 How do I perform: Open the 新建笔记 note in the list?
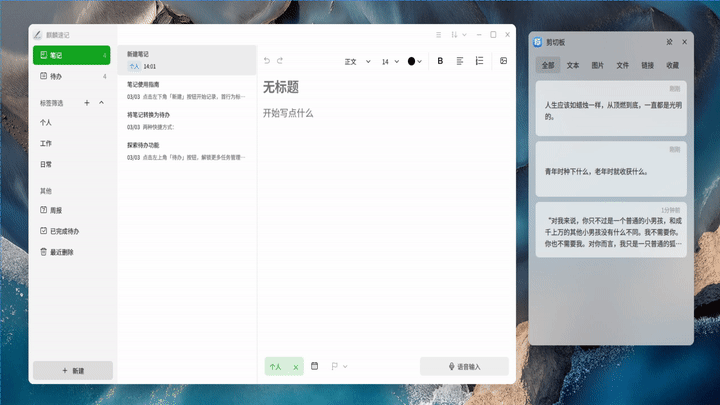click(187, 60)
